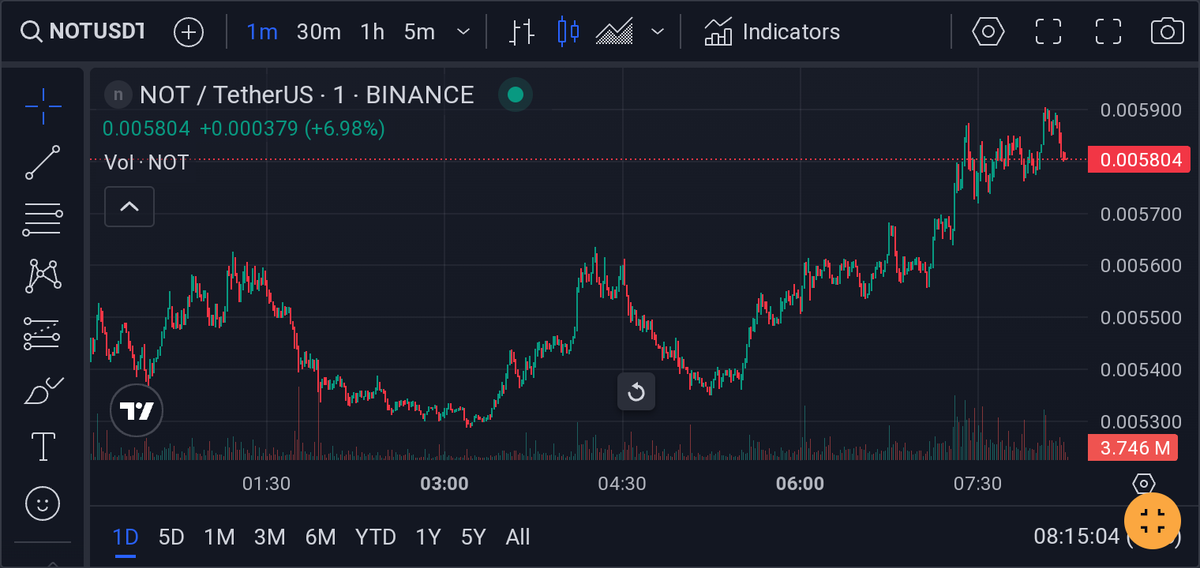Viewport: 1200px width, 568px height.
Task: Switch to candlestick chart style
Action: 568,31
